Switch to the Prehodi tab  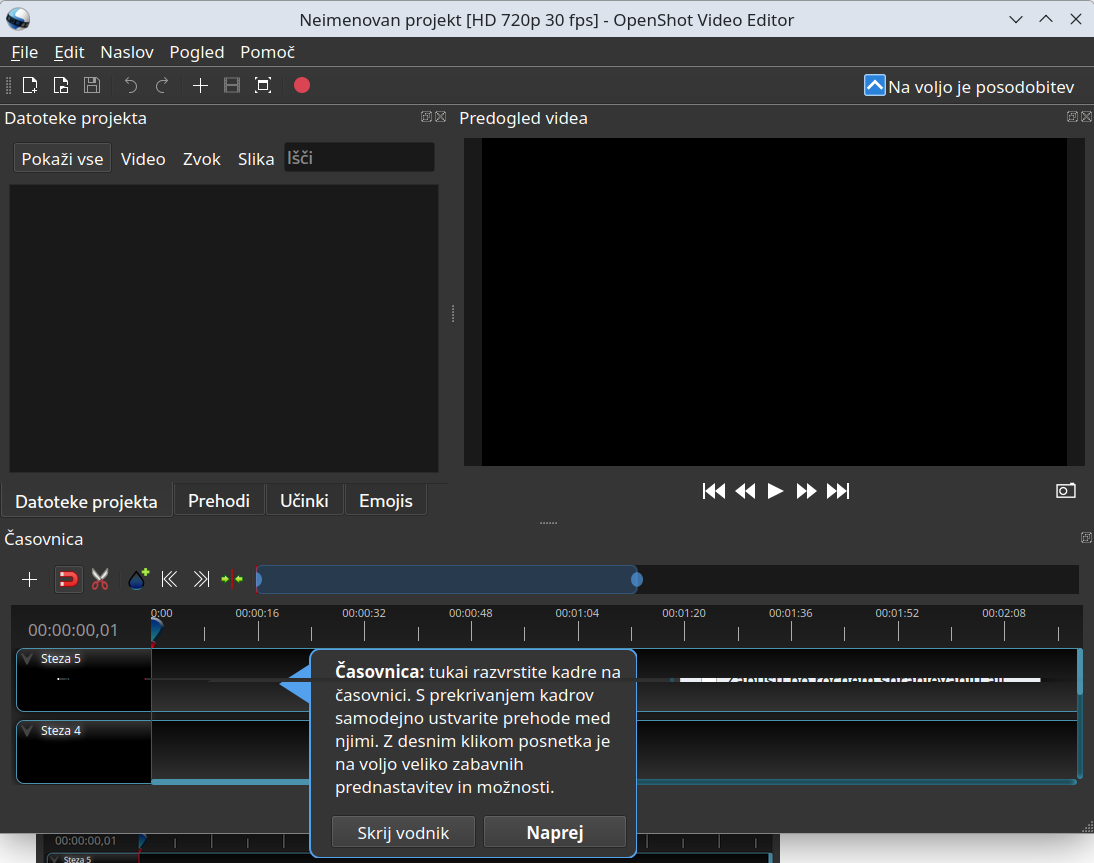coord(218,501)
